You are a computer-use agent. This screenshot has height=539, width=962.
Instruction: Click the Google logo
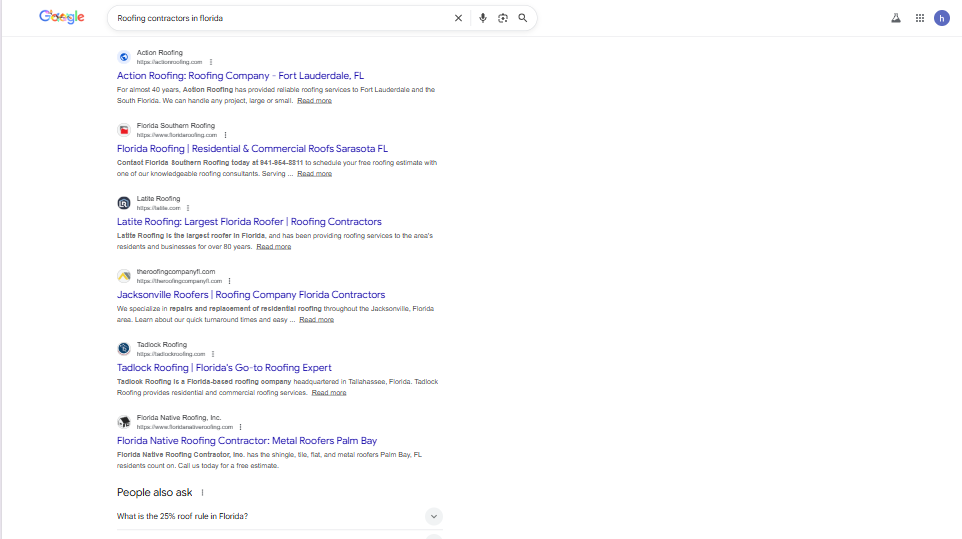pos(62,17)
